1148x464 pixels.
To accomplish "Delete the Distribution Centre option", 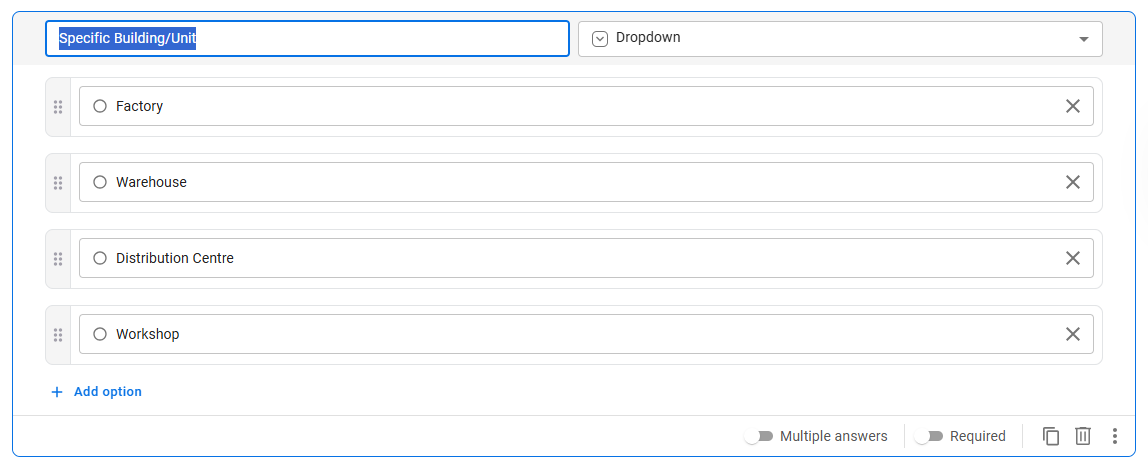I will pyautogui.click(x=1072, y=258).
